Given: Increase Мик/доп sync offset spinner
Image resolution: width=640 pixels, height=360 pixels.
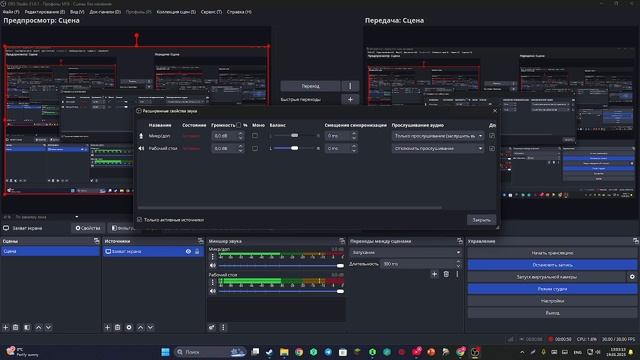Looking at the screenshot, I should (354, 133).
